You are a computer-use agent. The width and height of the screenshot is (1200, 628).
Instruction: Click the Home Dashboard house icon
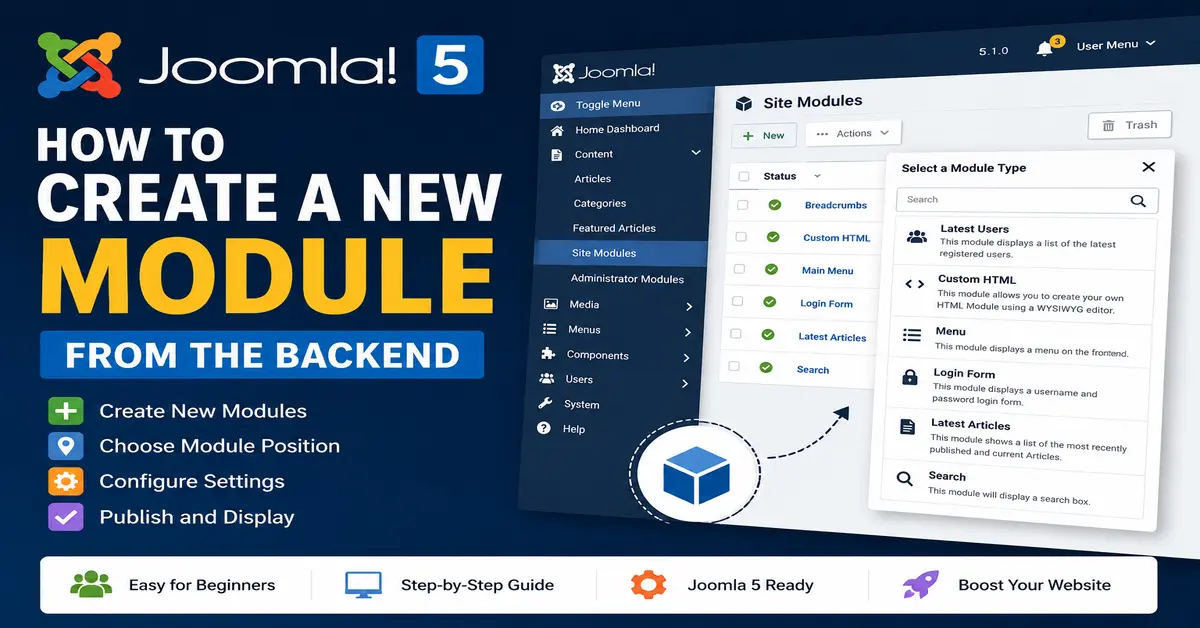[x=557, y=130]
